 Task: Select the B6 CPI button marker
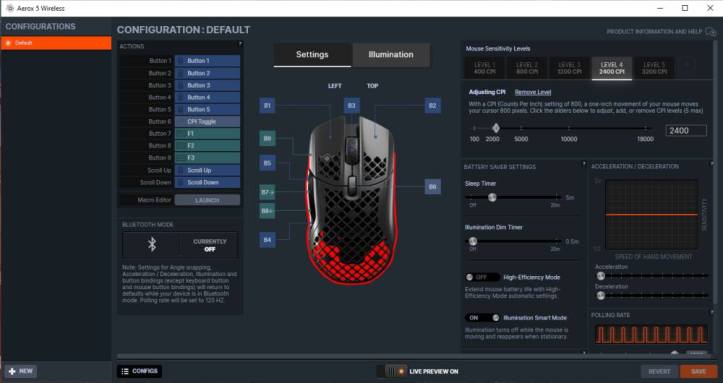(433, 187)
